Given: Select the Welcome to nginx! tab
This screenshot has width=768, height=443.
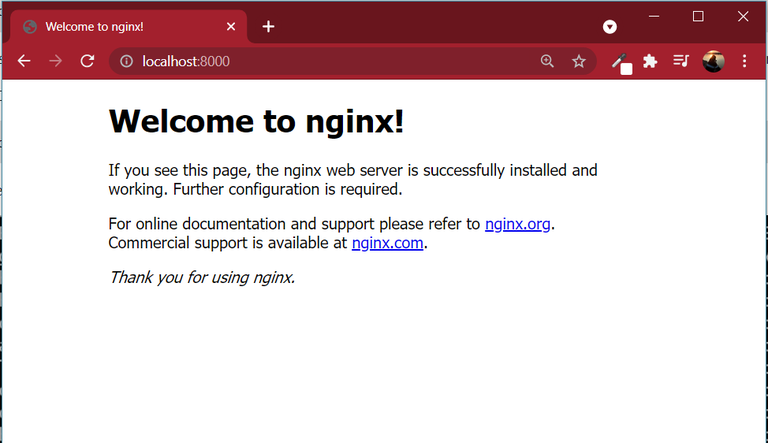Looking at the screenshot, I should (x=128, y=26).
